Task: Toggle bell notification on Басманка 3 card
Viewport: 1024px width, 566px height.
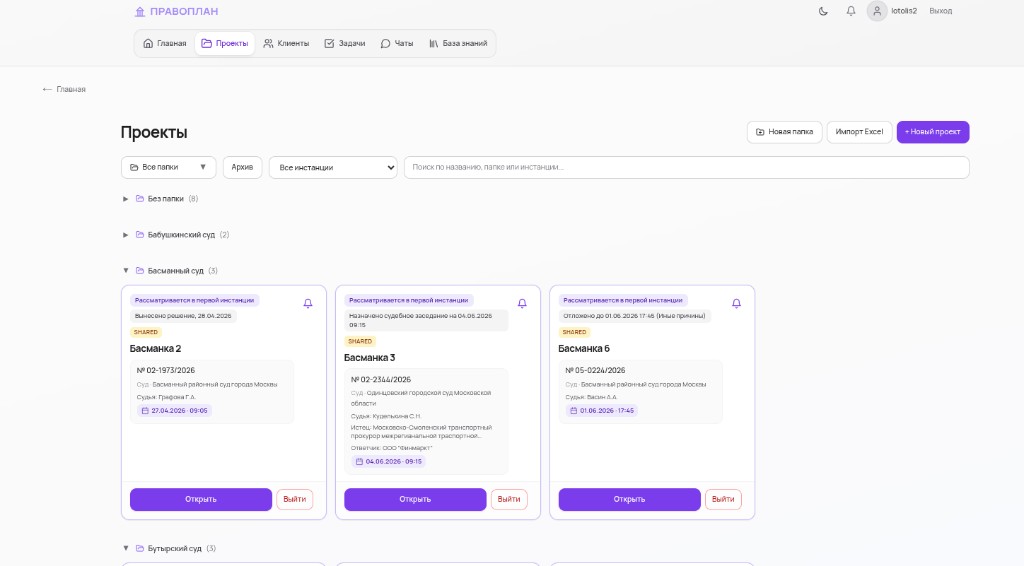Action: point(522,304)
